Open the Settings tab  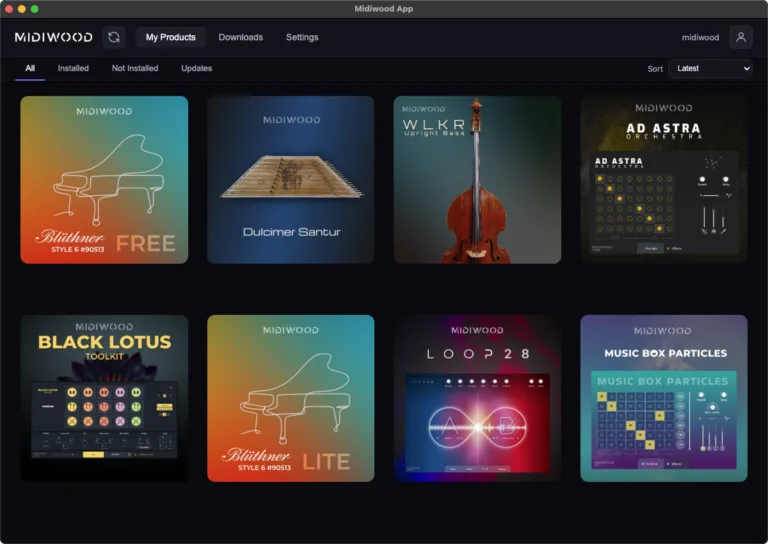point(302,37)
